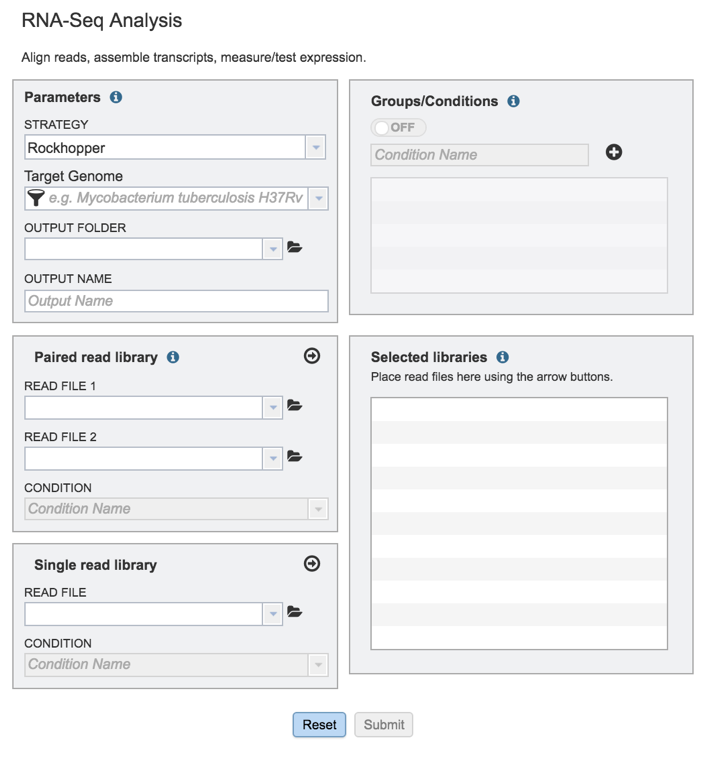Click the Target Genome filter icon

click(x=36, y=198)
